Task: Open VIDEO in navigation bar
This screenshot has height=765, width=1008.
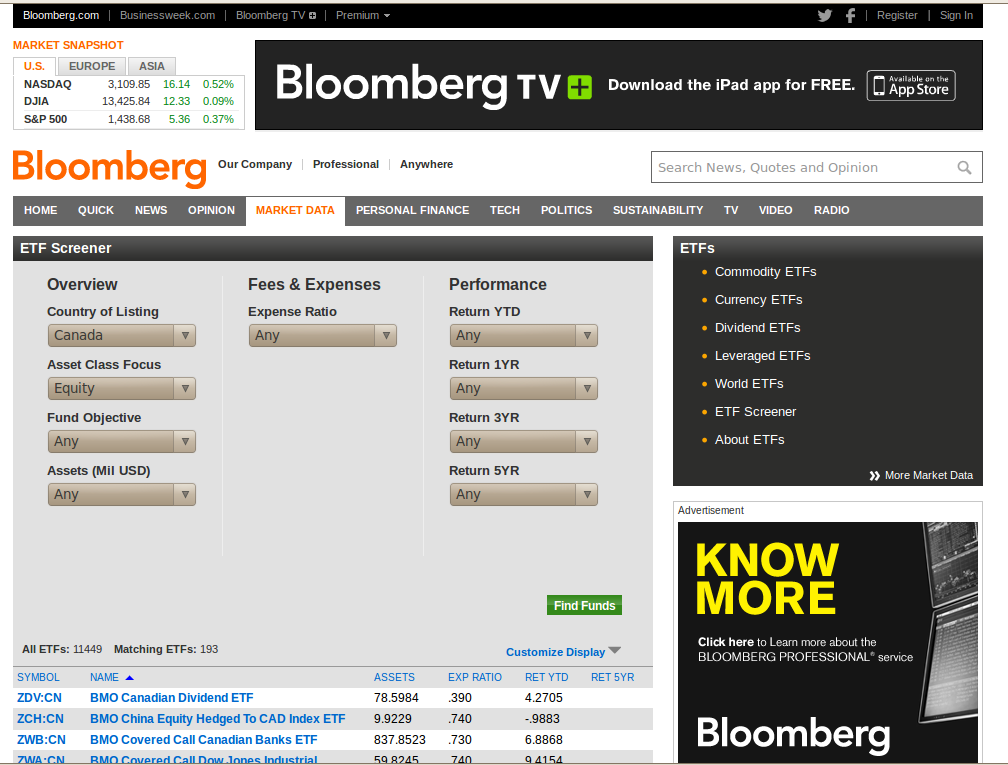Action: pos(775,210)
